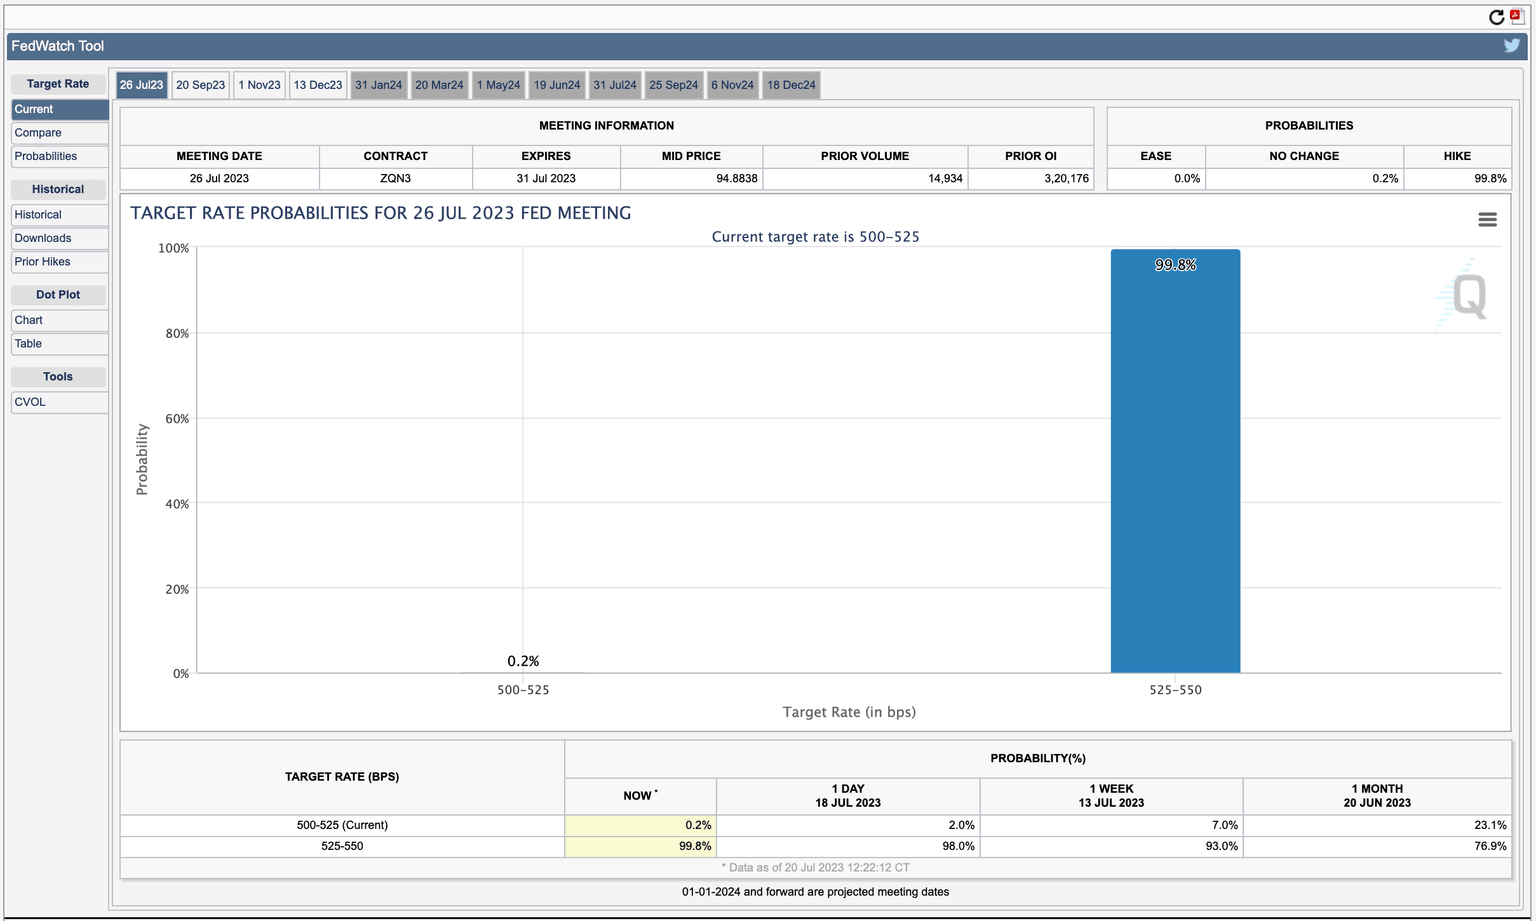Open Prior Hikes from the sidebar
Screen dimensions: 1536x921
(42, 262)
